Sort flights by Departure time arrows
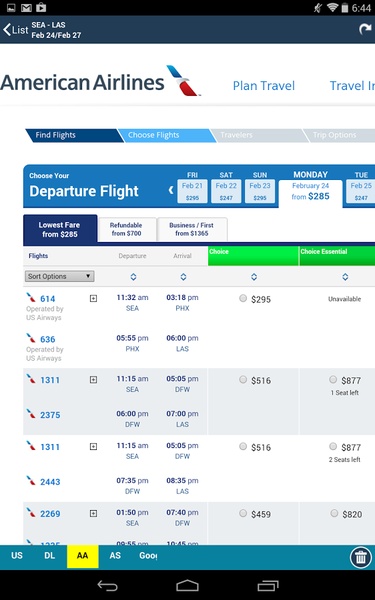 (133, 277)
